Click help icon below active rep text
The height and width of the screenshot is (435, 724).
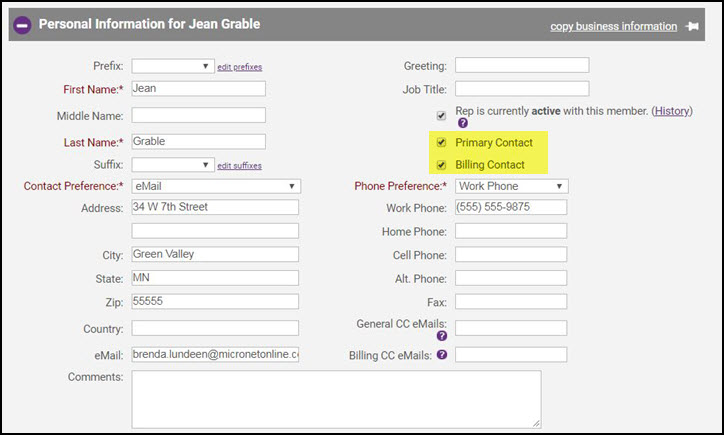pos(462,124)
